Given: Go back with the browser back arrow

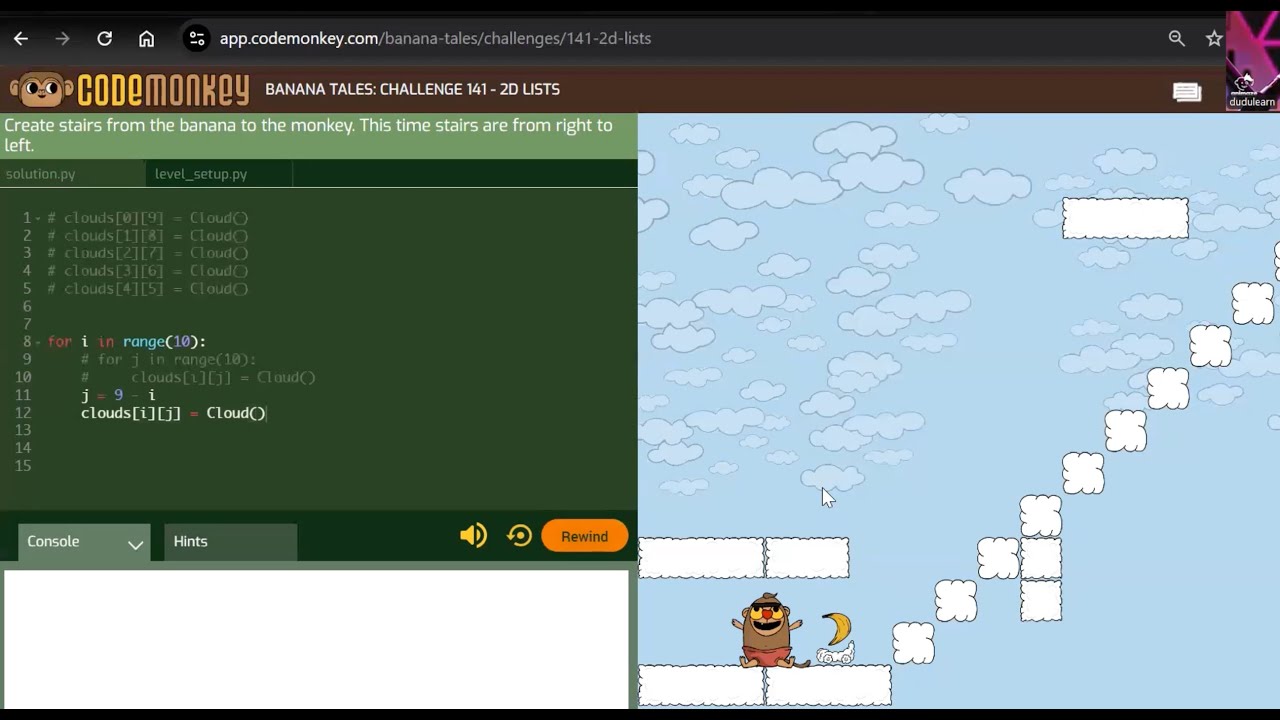Looking at the screenshot, I should click(x=21, y=38).
